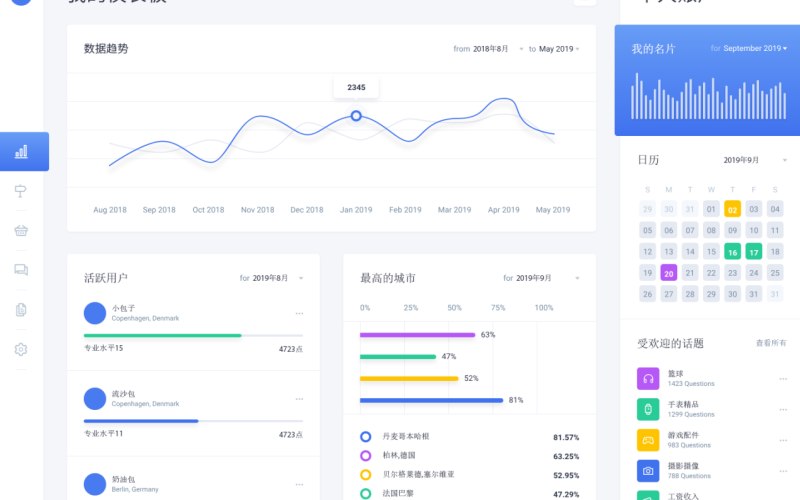Viewport: 800px width, 500px height.
Task: Click the 查看所有 link in popular topics
Action: coord(771,343)
